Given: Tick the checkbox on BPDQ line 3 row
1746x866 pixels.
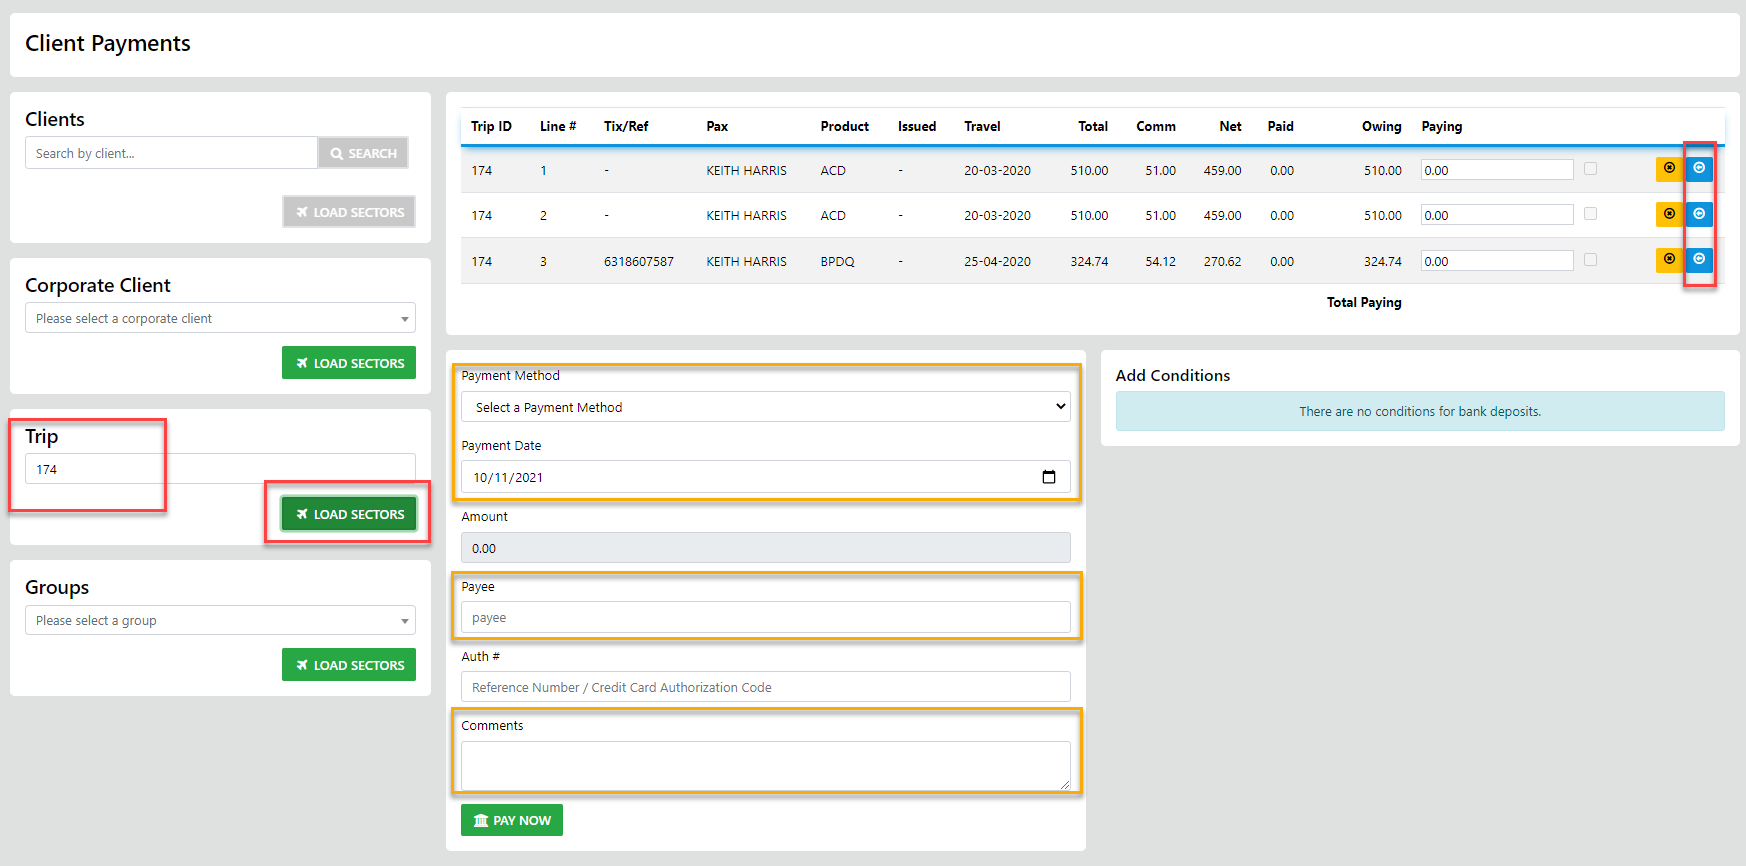Looking at the screenshot, I should [1590, 260].
